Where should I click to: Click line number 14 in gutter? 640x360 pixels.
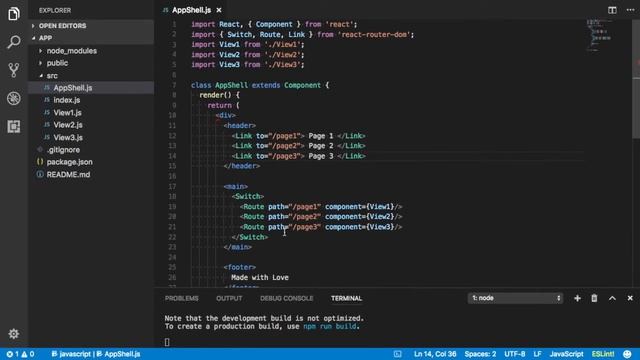click(x=172, y=156)
